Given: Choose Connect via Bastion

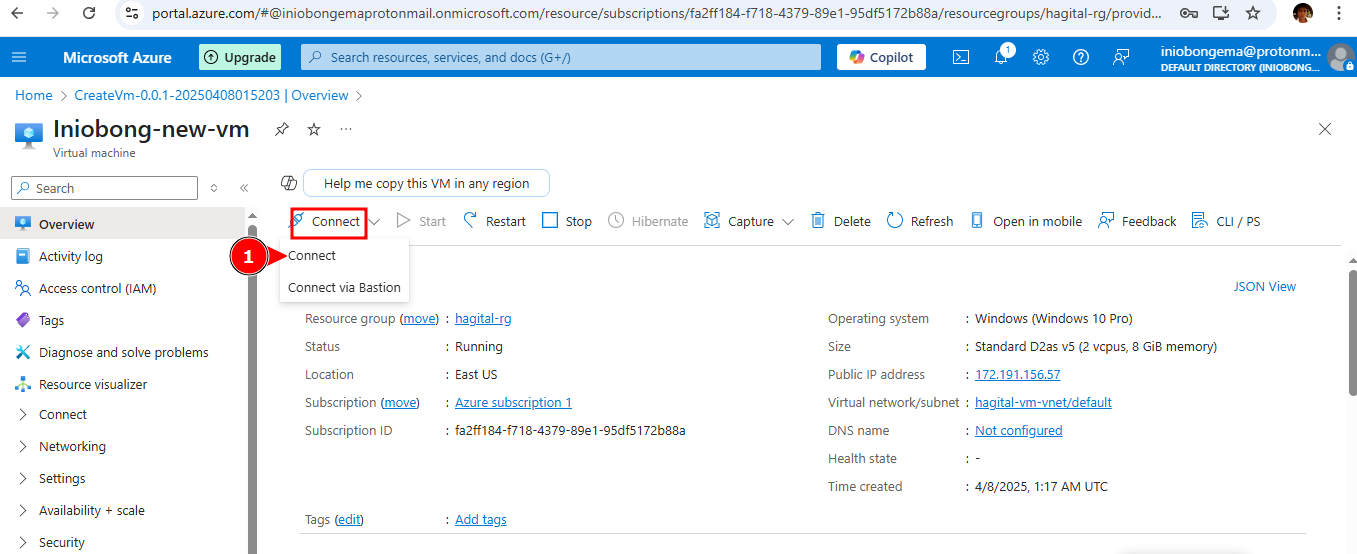Looking at the screenshot, I should tap(344, 287).
